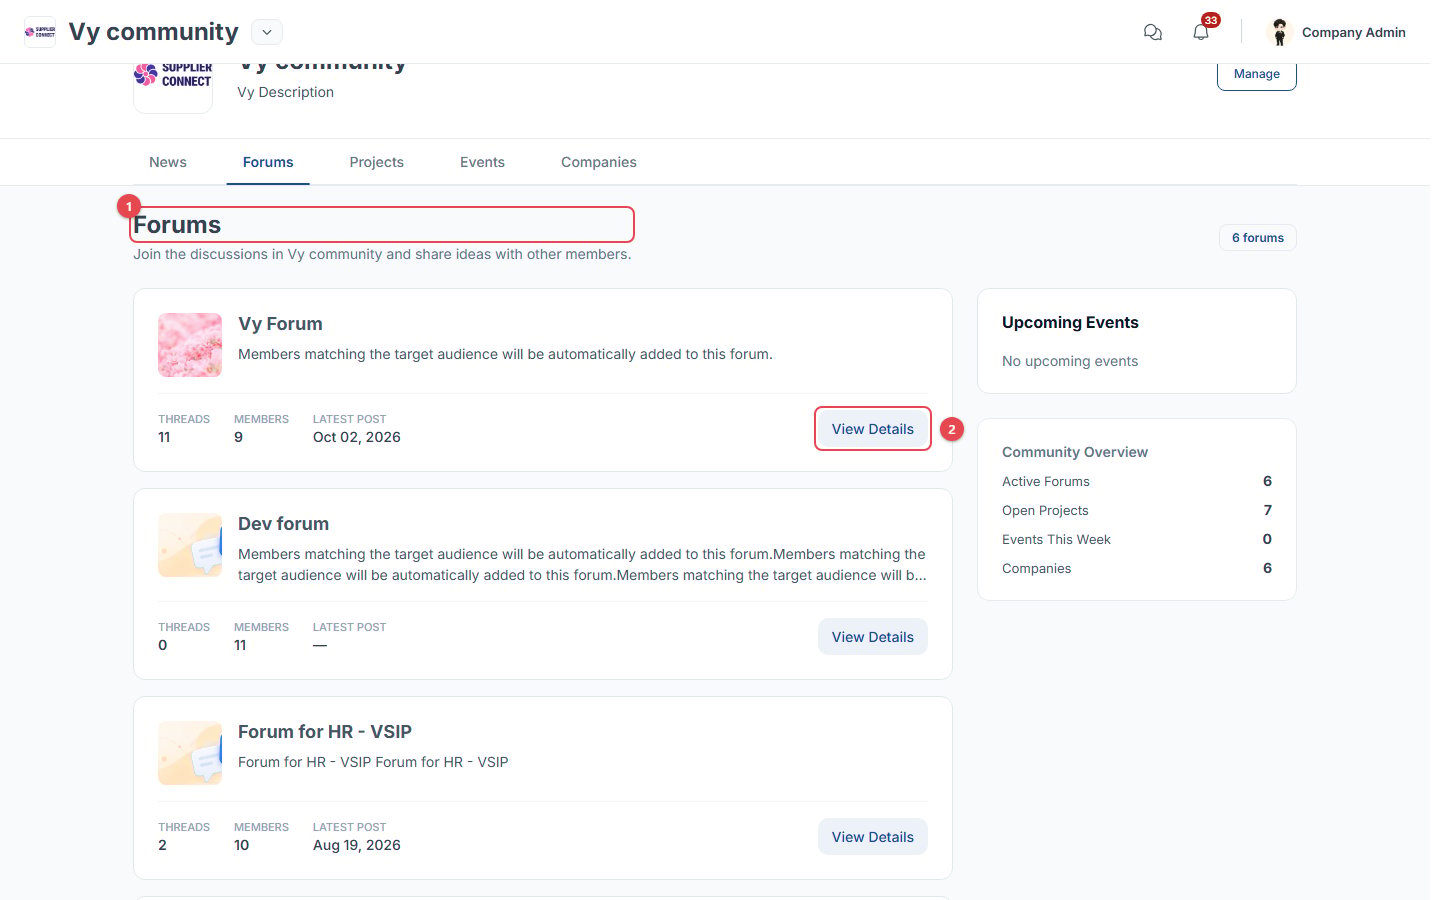Viewport: 1440px width, 900px height.
Task: Open the chat messages icon
Action: click(1153, 32)
